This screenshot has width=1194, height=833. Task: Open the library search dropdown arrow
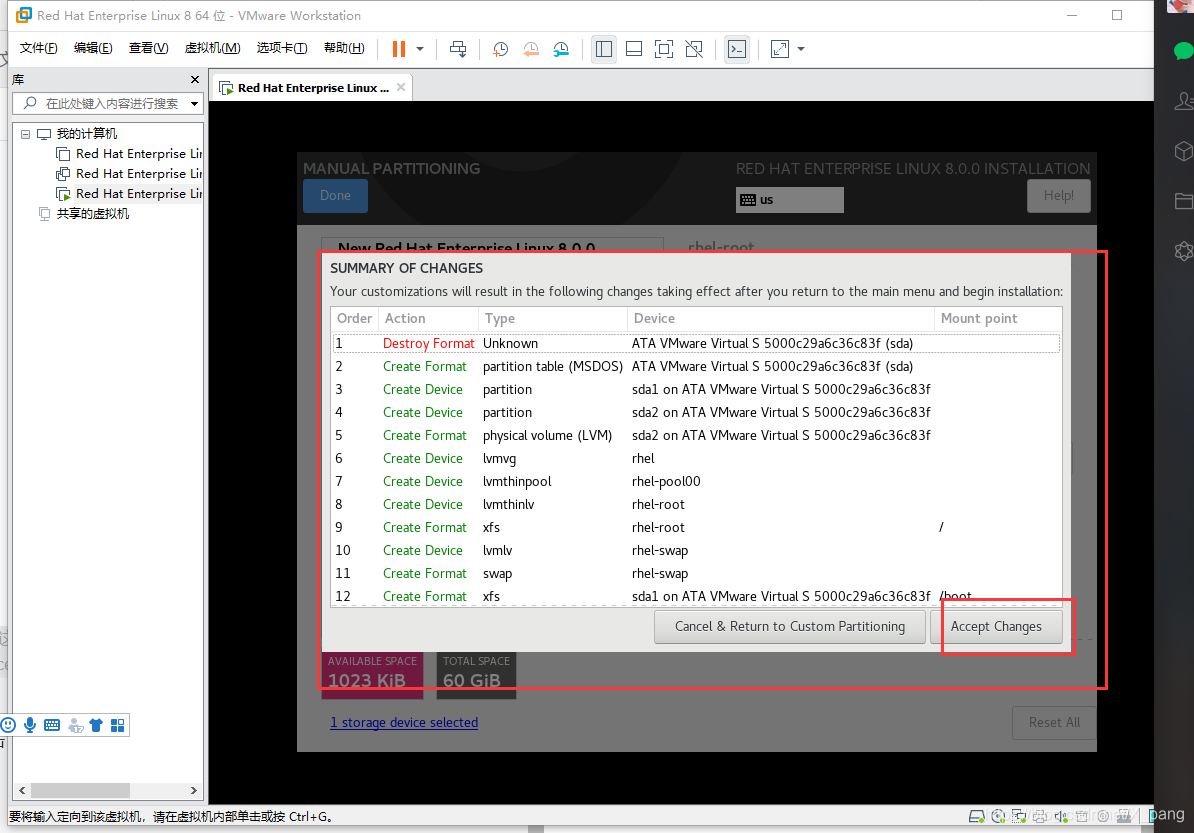(195, 104)
